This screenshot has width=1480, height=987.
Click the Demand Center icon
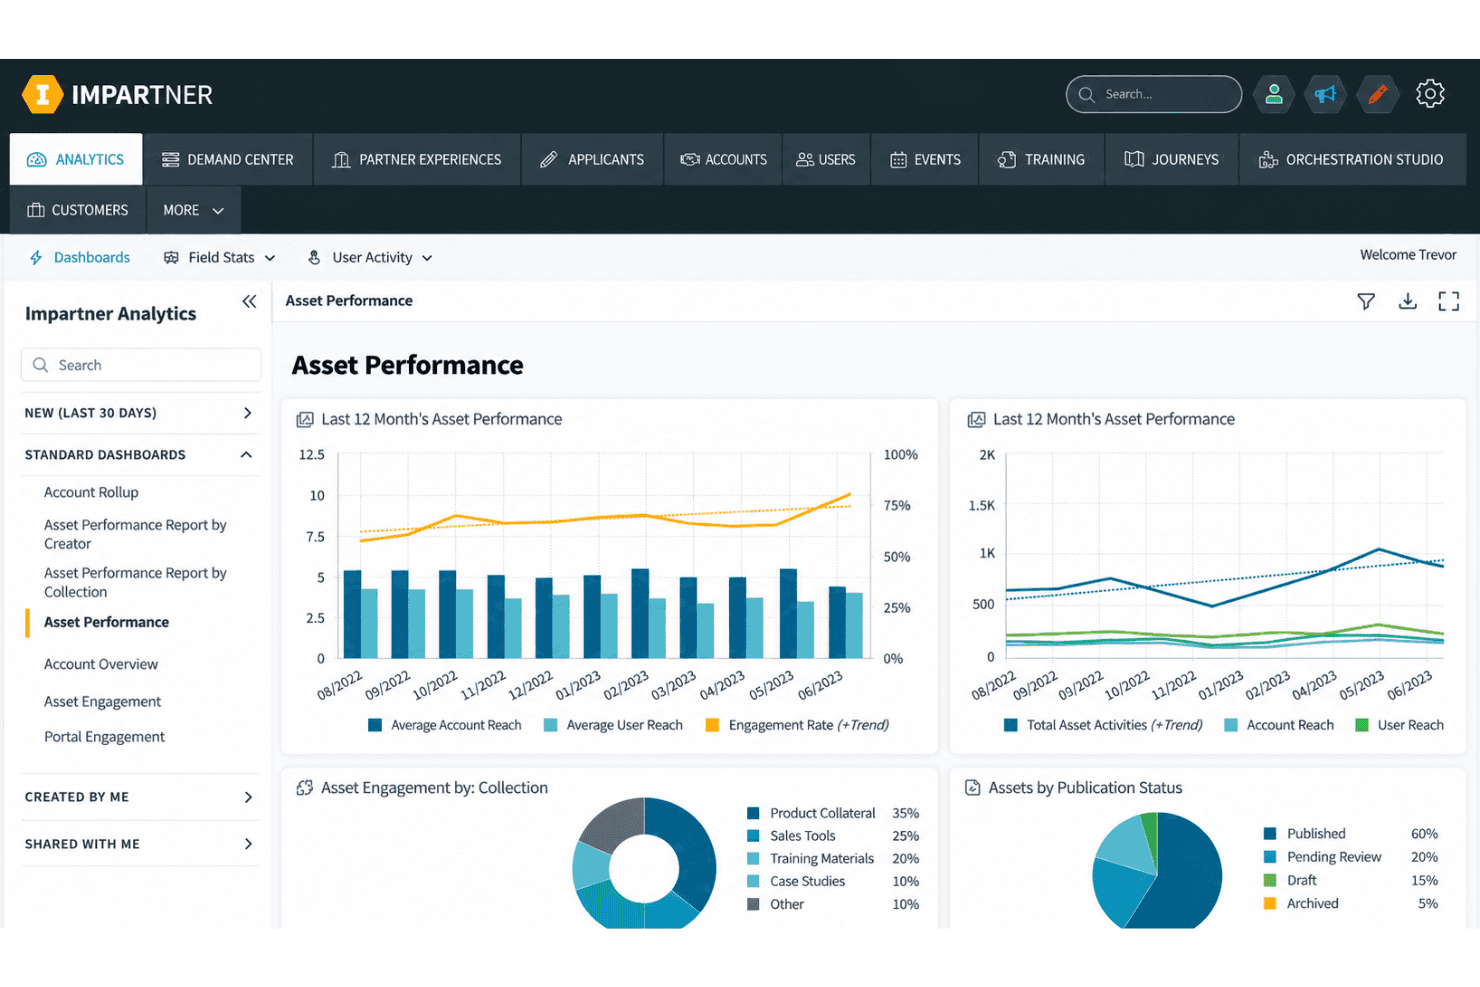tap(170, 160)
